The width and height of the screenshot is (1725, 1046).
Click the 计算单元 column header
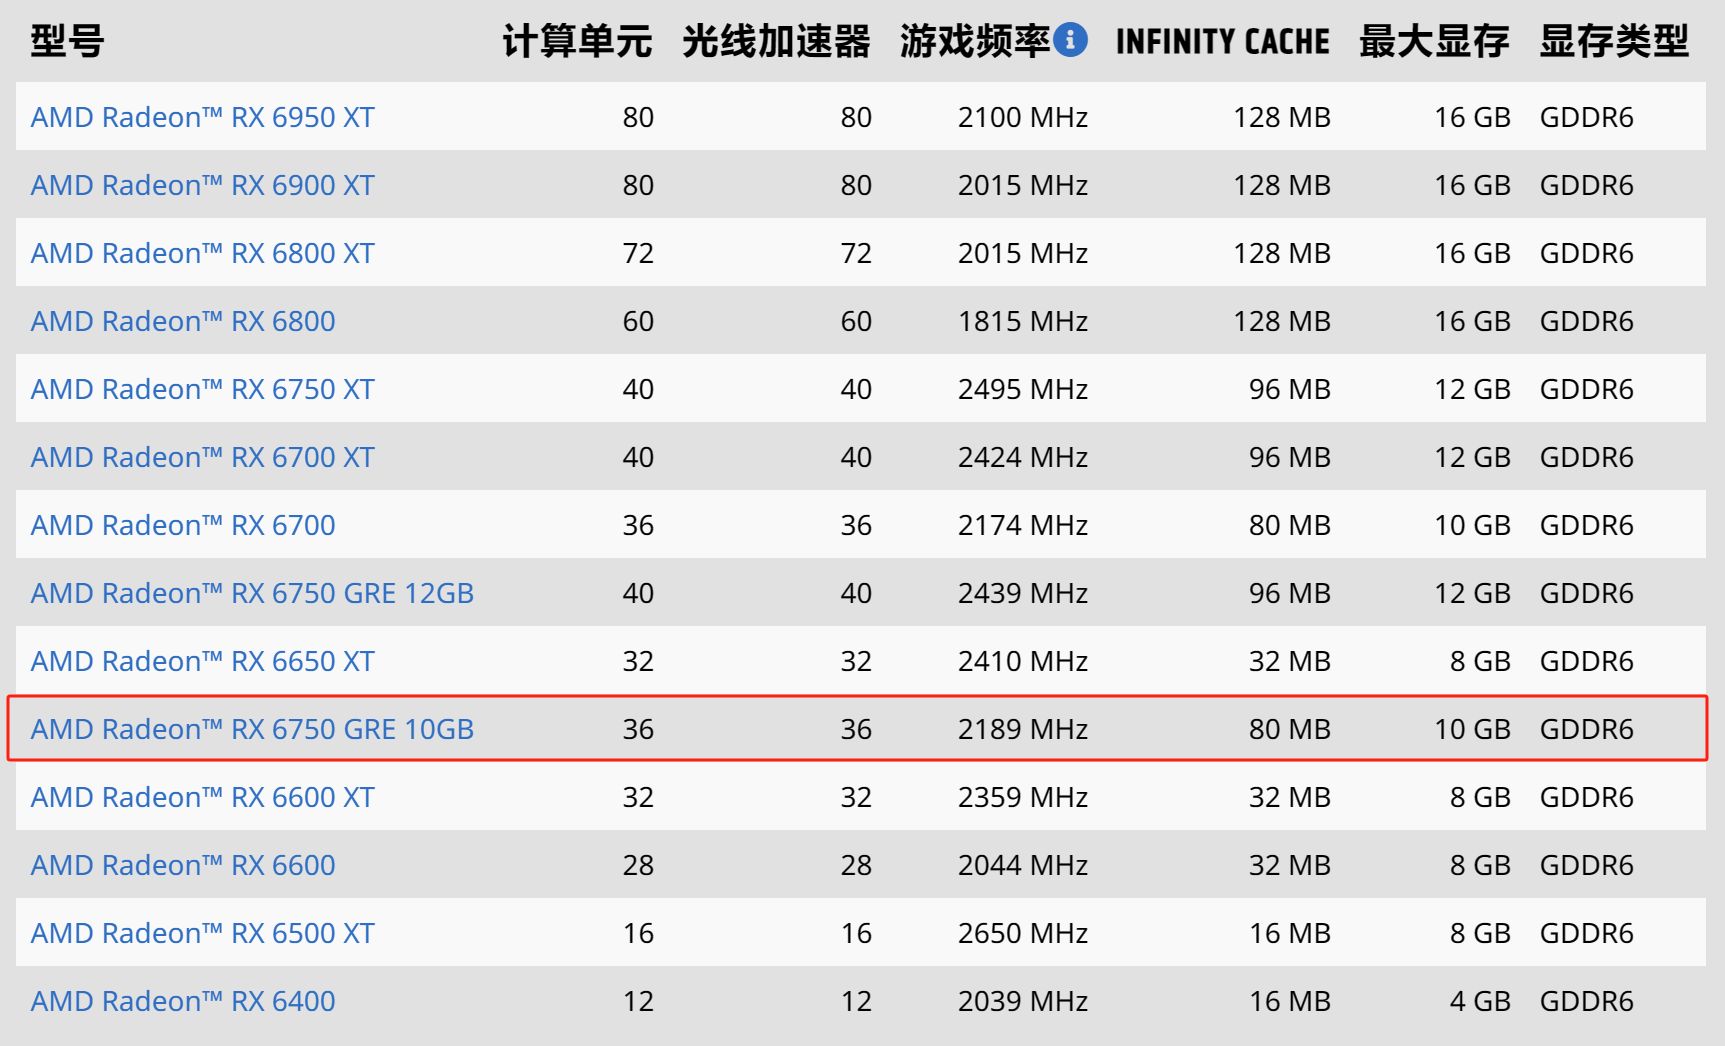(577, 41)
